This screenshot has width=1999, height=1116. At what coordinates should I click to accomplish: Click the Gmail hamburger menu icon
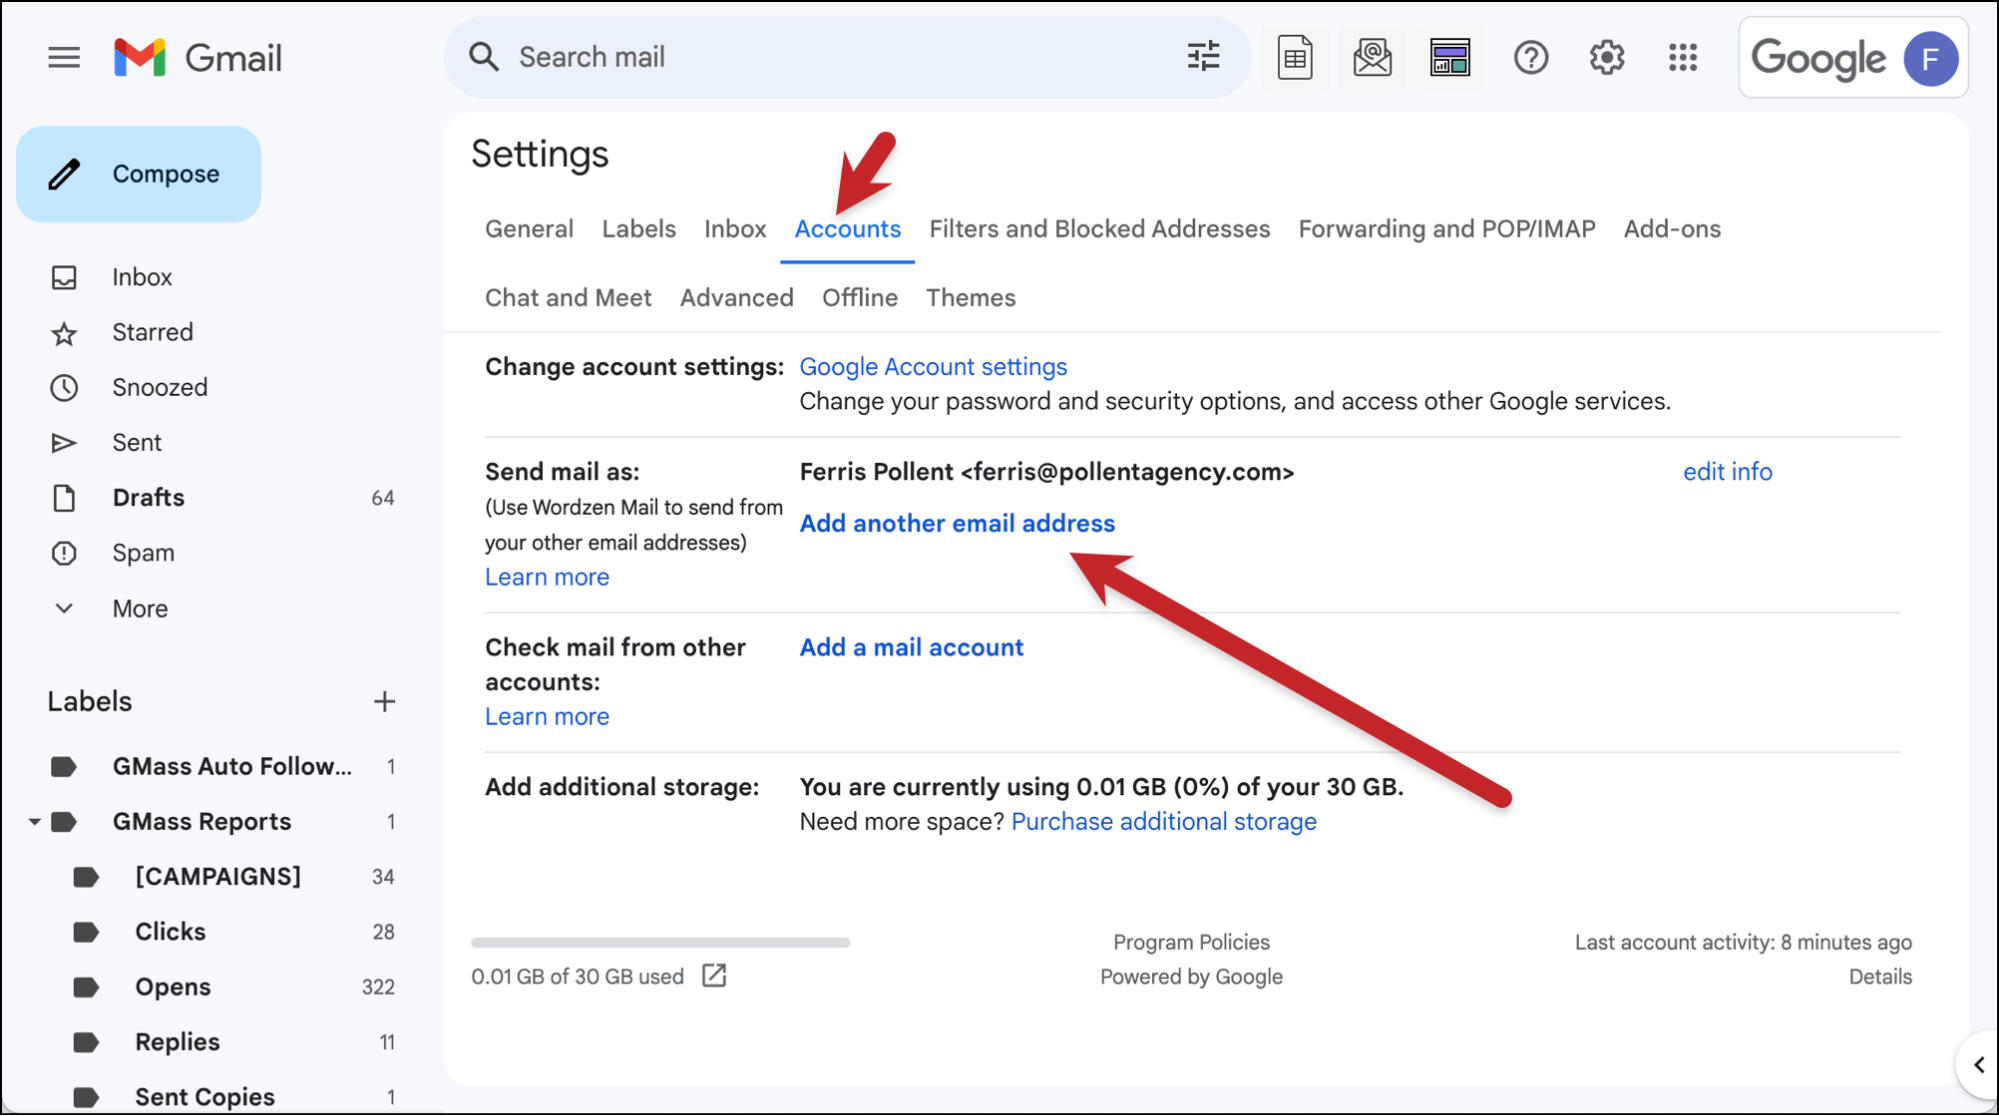click(x=65, y=56)
